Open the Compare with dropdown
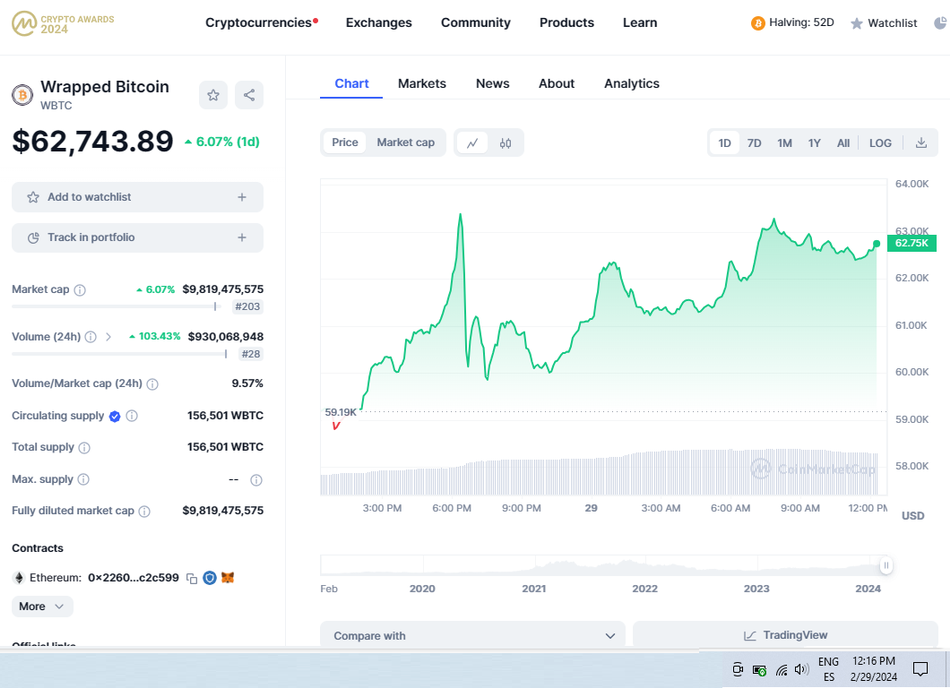The image size is (950, 688). (472, 635)
